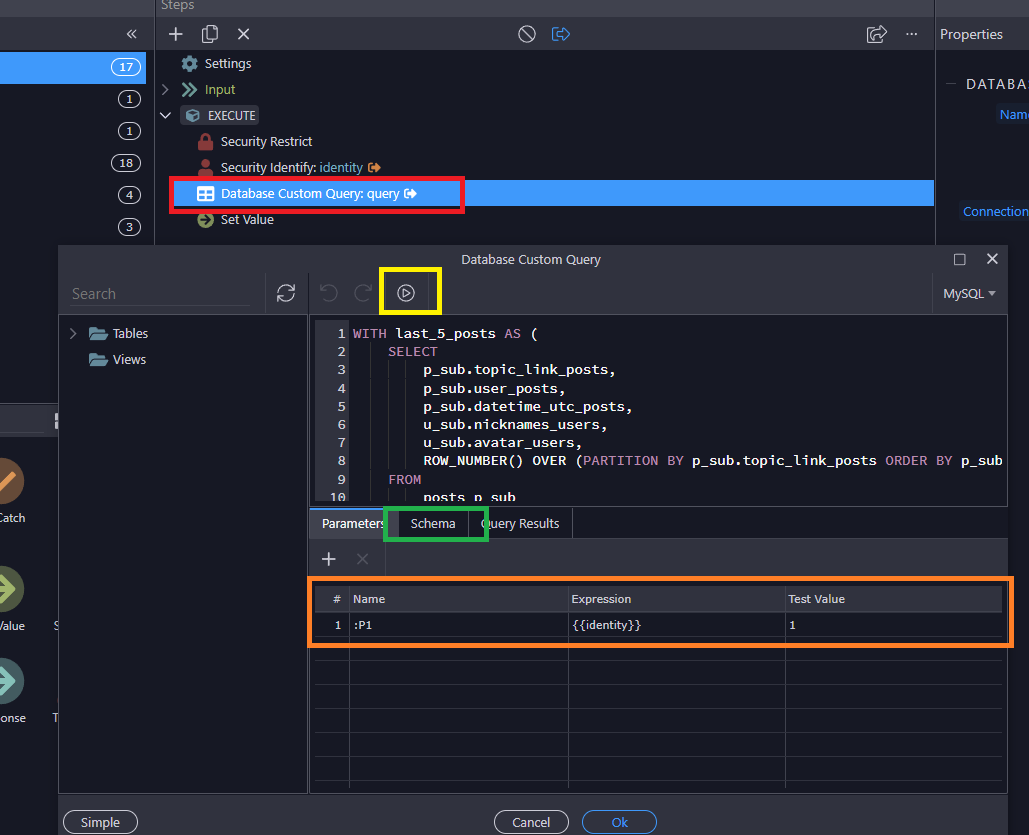Click the SELECT keyword on line 2

(x=412, y=352)
